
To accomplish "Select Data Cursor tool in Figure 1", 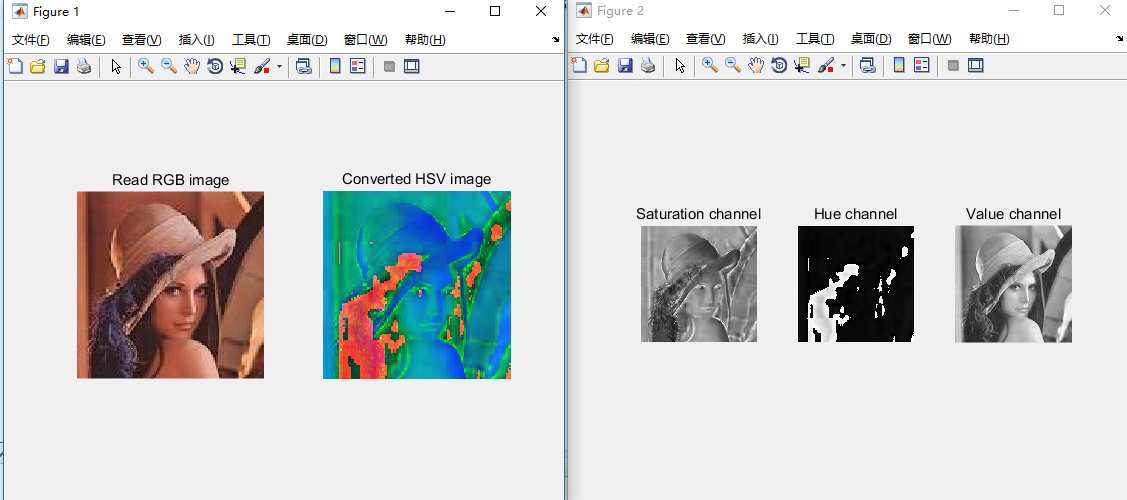I will click(238, 67).
